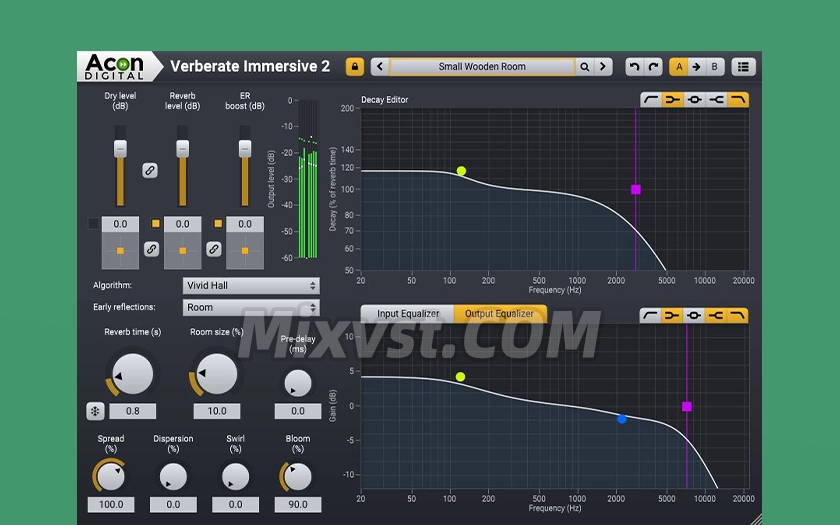Select the yellow node in equalizer graph
The image size is (840, 525).
(x=460, y=377)
